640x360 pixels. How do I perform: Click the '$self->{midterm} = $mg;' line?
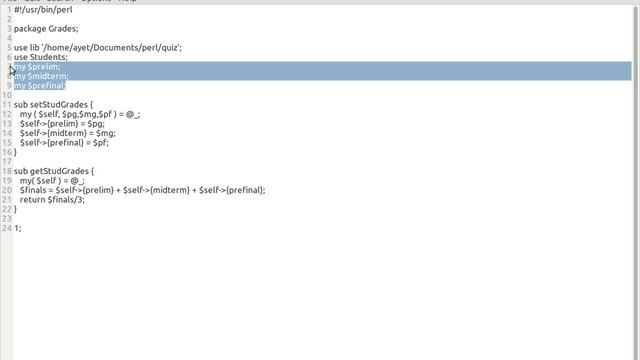point(68,133)
